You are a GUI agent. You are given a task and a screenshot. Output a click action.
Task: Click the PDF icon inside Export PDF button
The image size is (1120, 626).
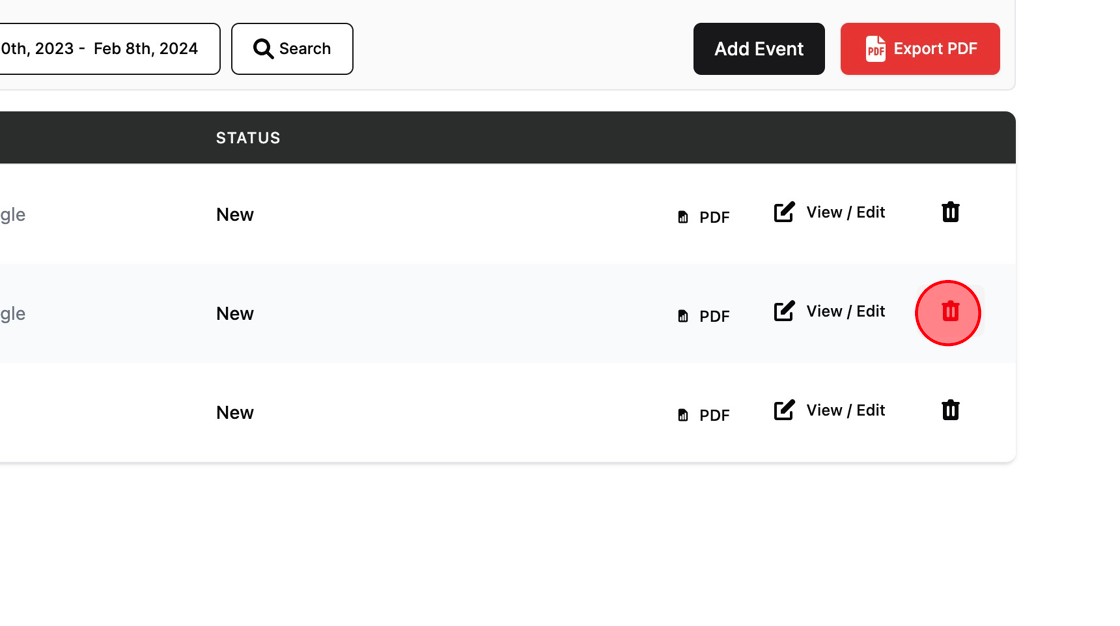tap(875, 49)
